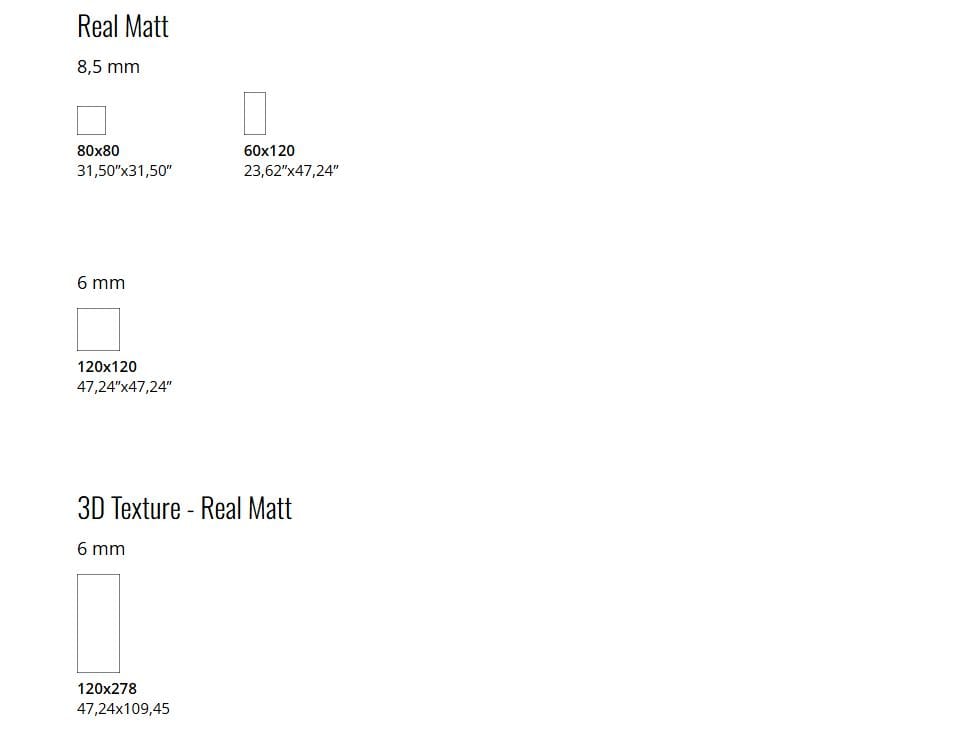Click the 80x80 square tile icon
The width and height of the screenshot is (976, 732).
click(x=91, y=120)
